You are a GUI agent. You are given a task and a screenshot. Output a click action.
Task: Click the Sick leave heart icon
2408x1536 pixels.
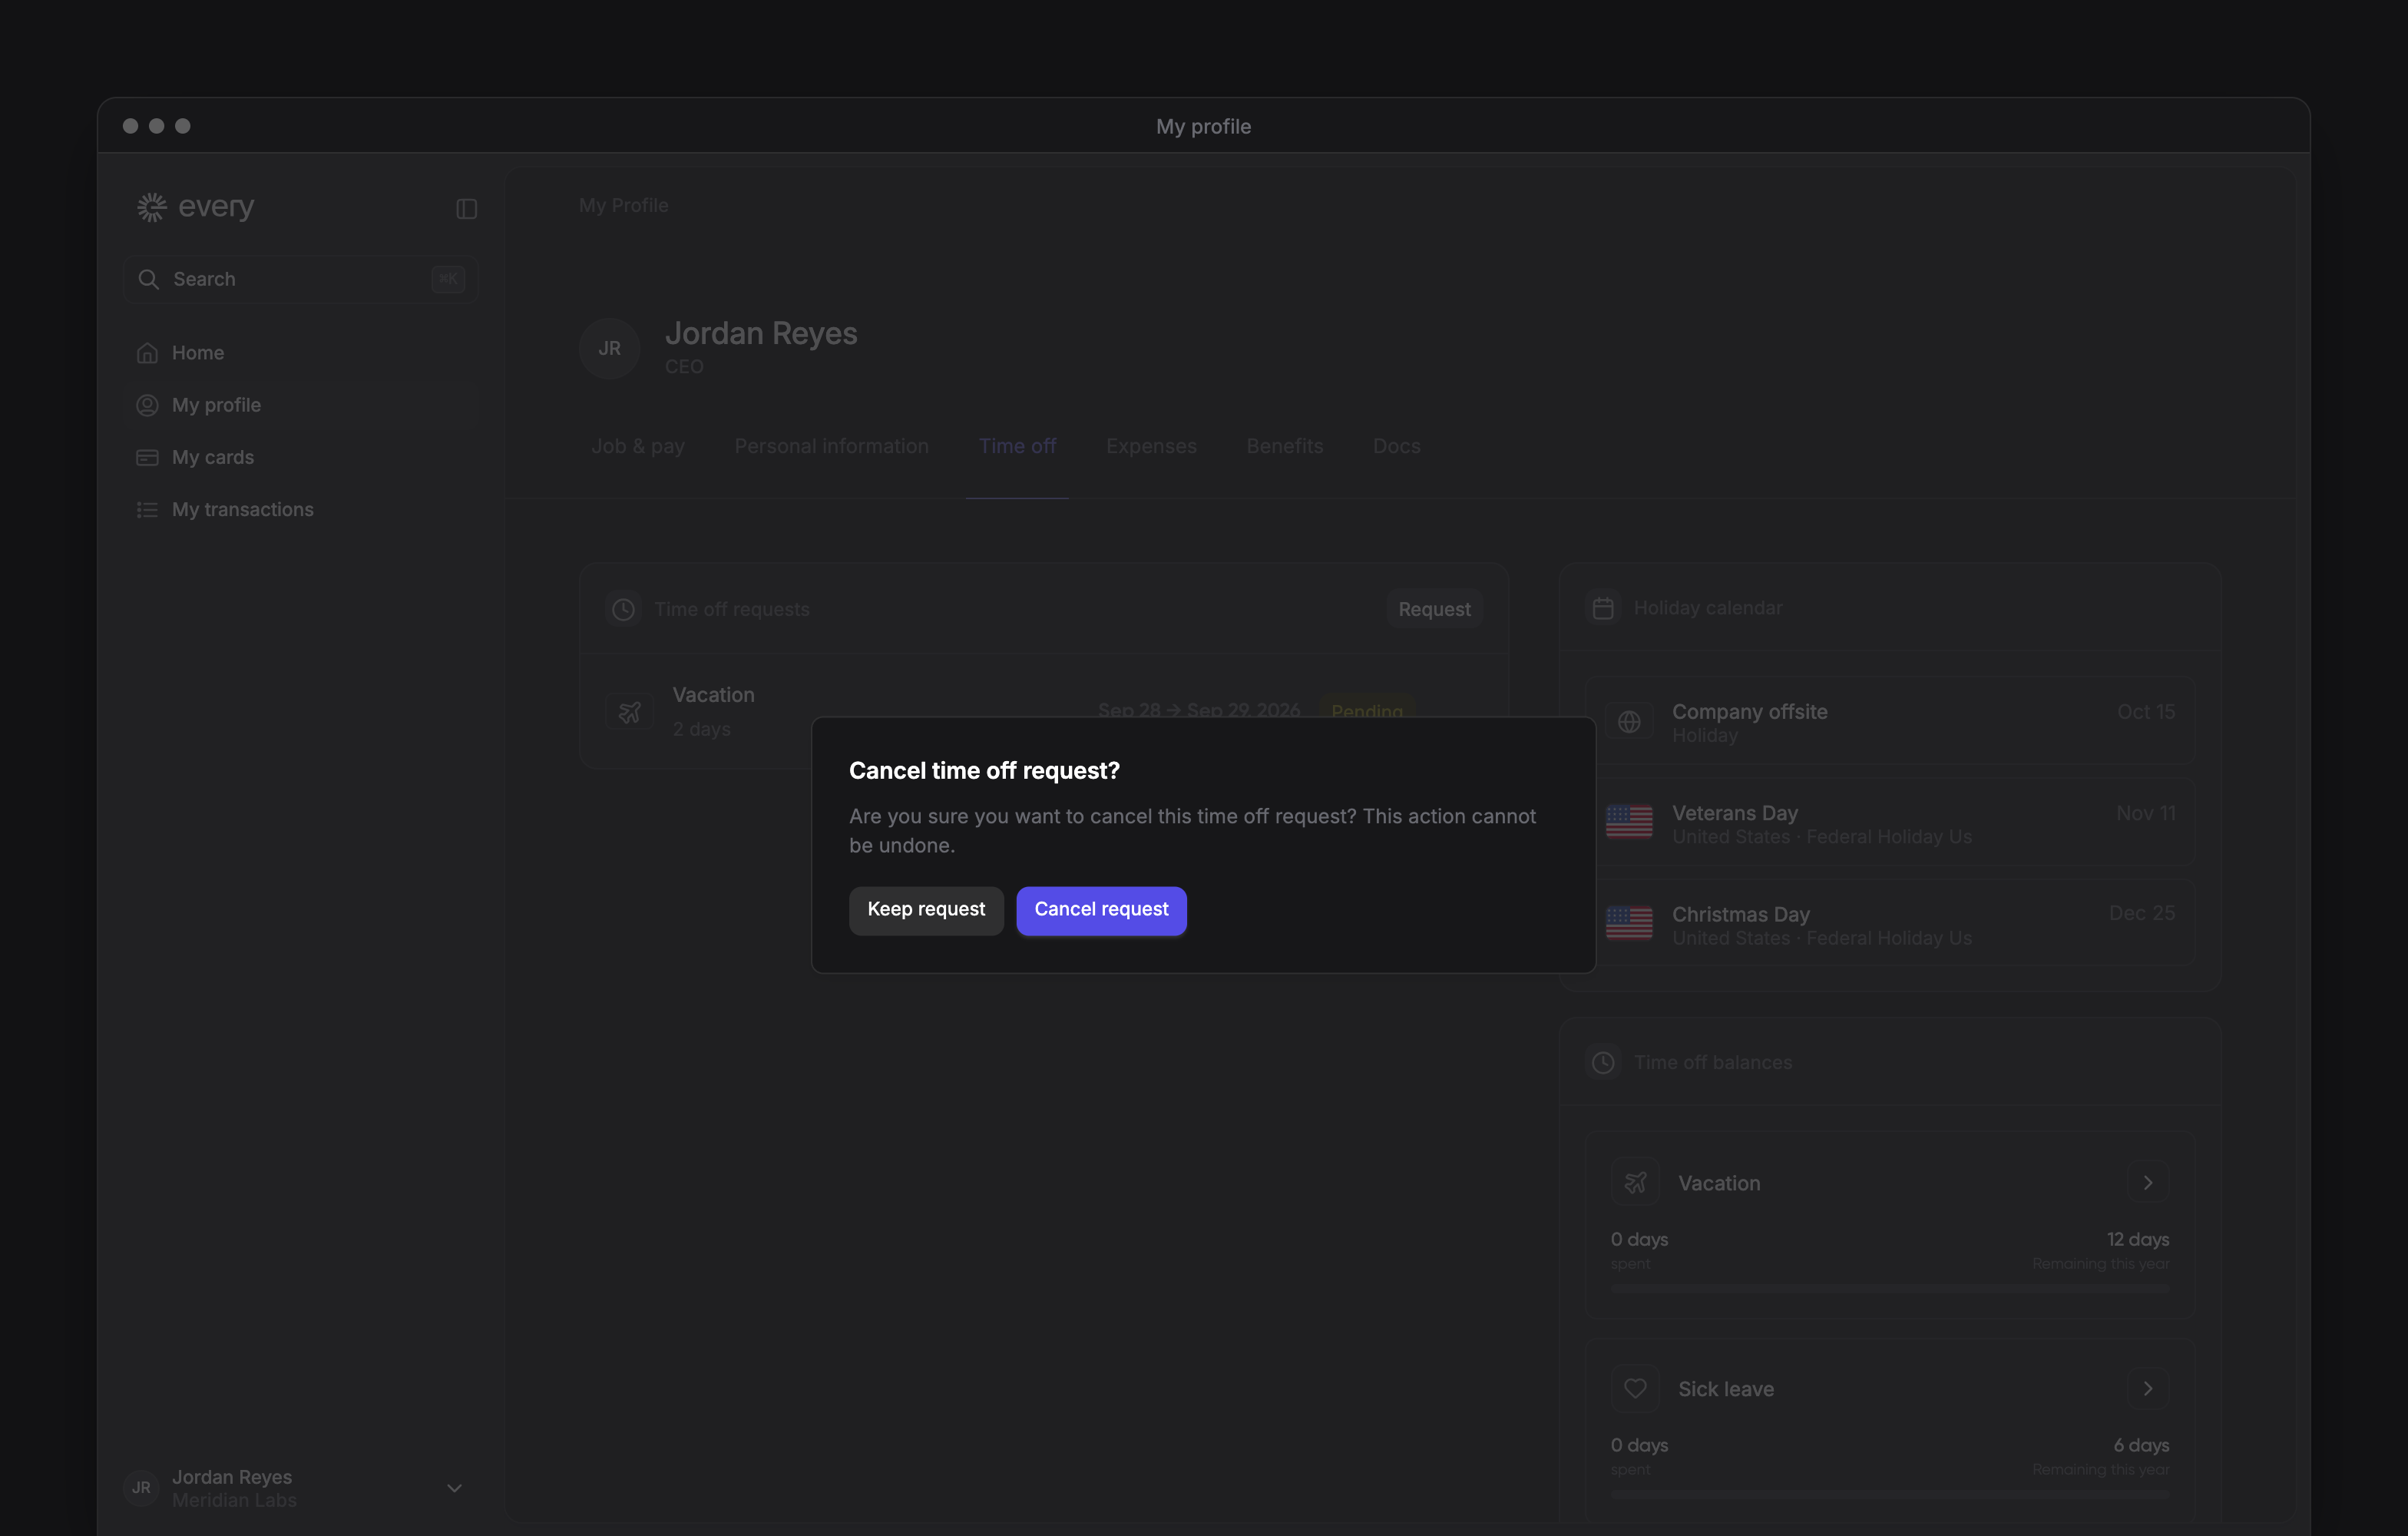click(1635, 1389)
